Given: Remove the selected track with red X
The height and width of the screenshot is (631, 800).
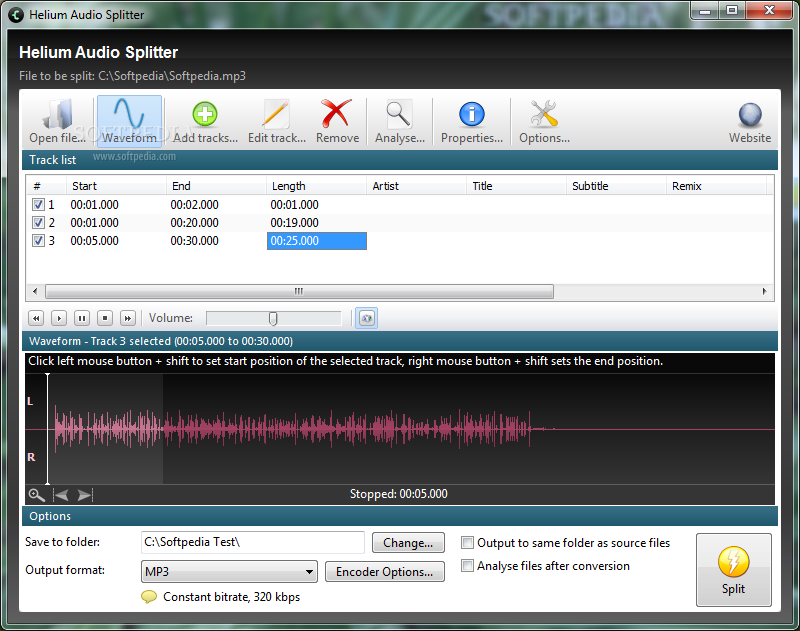Looking at the screenshot, I should (x=337, y=121).
